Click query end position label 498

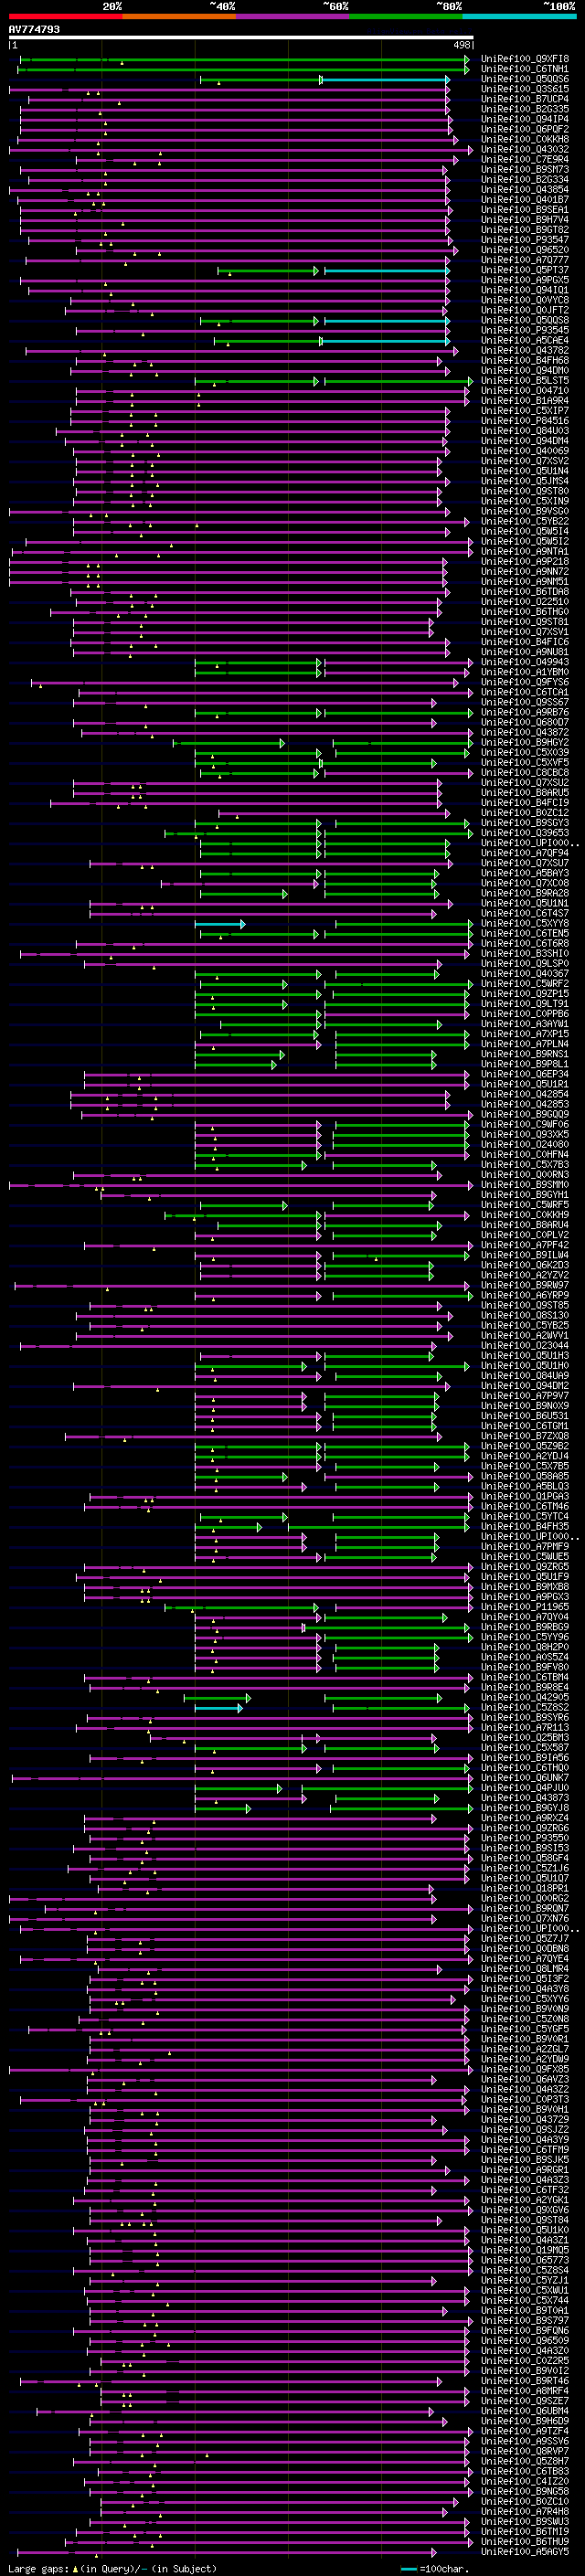pyautogui.click(x=462, y=45)
